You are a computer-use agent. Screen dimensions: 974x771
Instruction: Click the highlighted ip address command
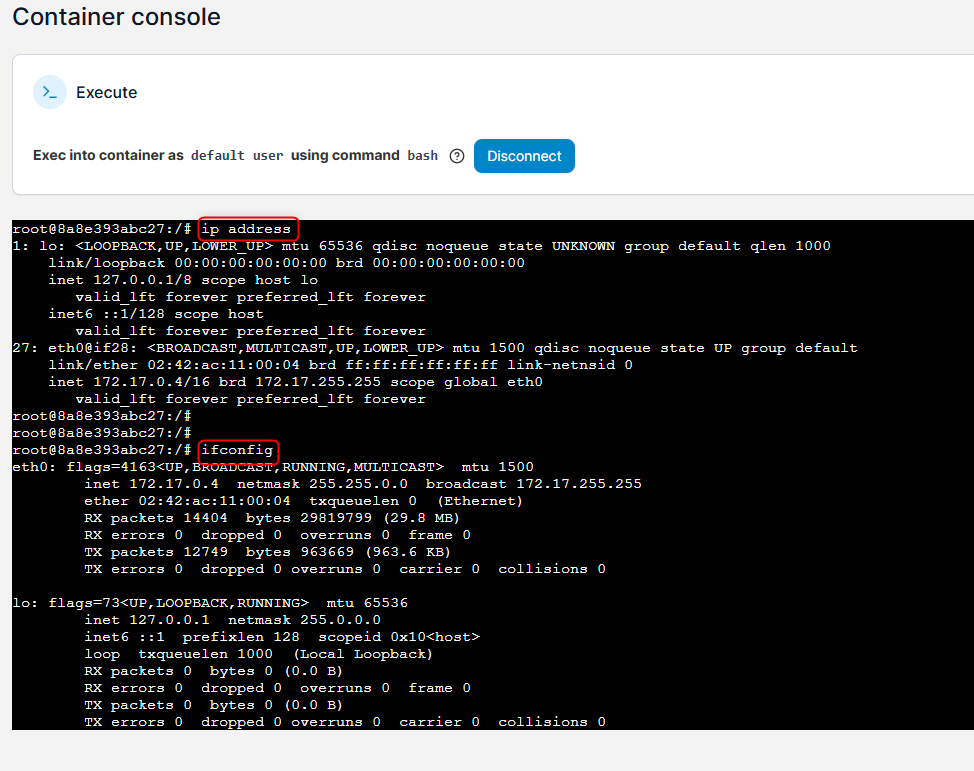click(x=247, y=228)
